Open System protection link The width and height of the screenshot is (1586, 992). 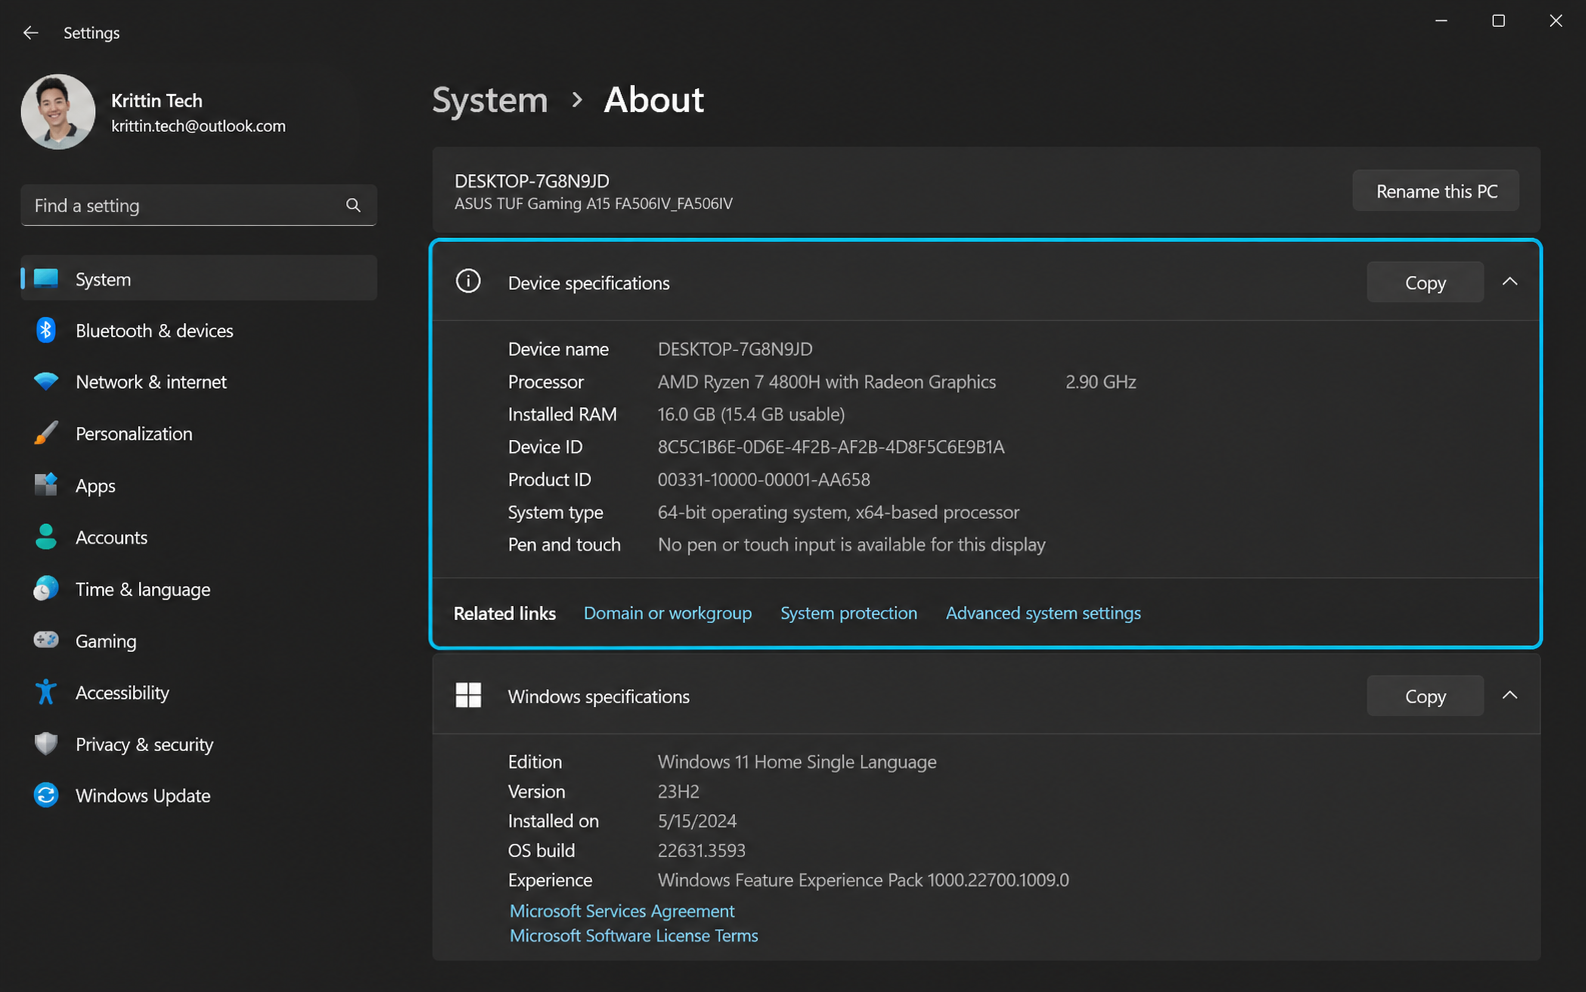pyautogui.click(x=849, y=613)
